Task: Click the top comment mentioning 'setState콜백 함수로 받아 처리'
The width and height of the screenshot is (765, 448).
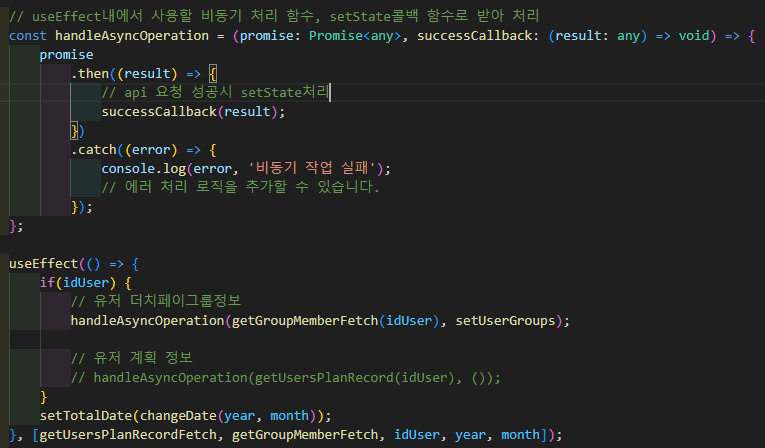Action: point(274,16)
